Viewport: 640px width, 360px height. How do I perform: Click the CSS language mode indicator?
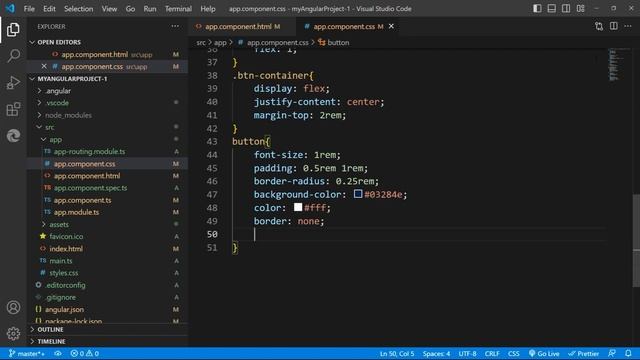pyautogui.click(x=513, y=353)
